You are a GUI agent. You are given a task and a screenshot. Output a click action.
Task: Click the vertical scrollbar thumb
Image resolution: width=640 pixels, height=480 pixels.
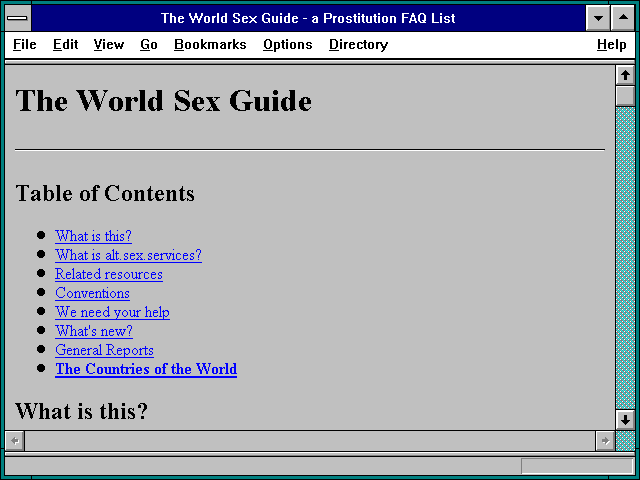point(625,96)
